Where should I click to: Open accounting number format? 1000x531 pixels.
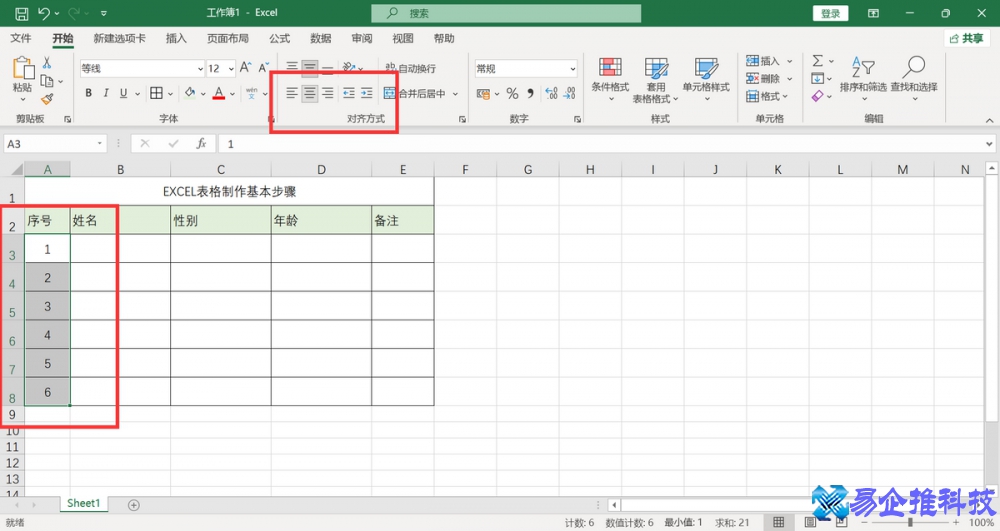click(483, 94)
